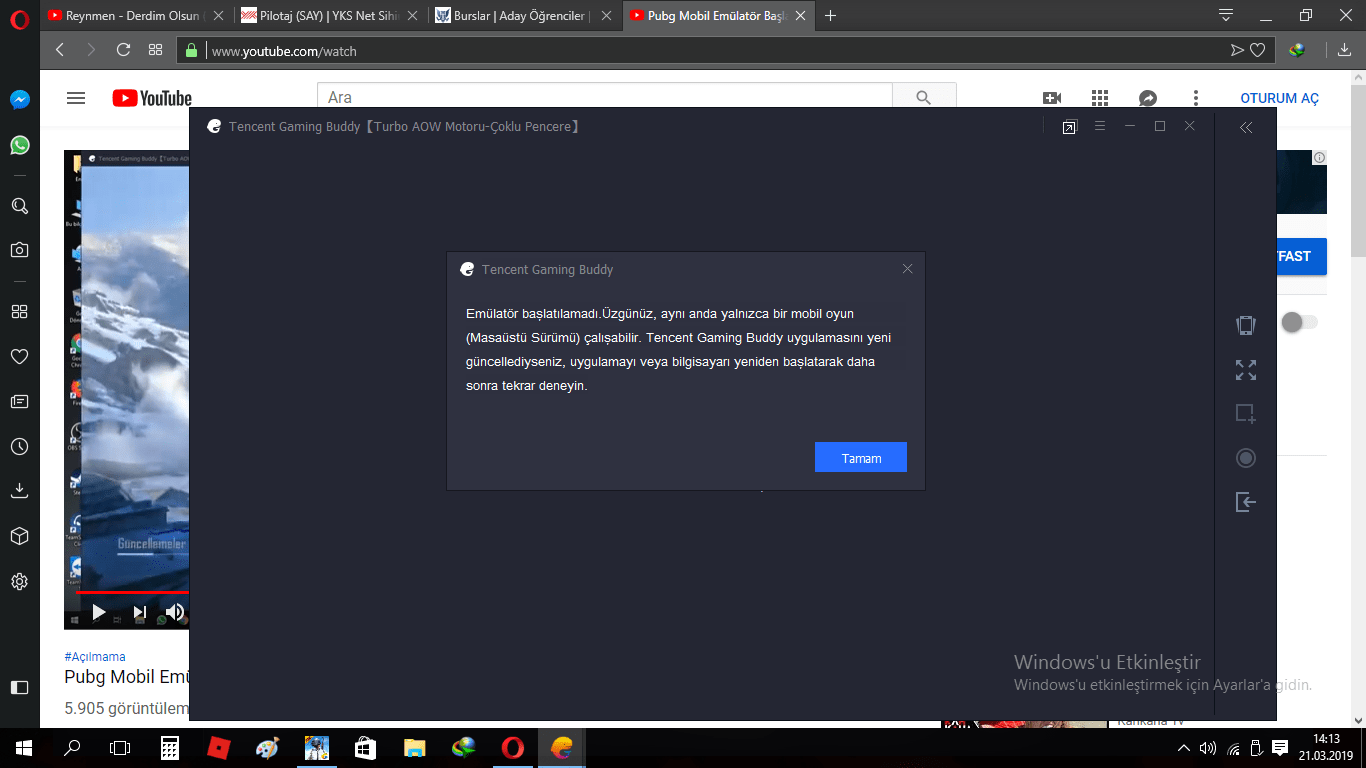Open settings gear in Opera sidebar
This screenshot has width=1366, height=768.
click(19, 581)
